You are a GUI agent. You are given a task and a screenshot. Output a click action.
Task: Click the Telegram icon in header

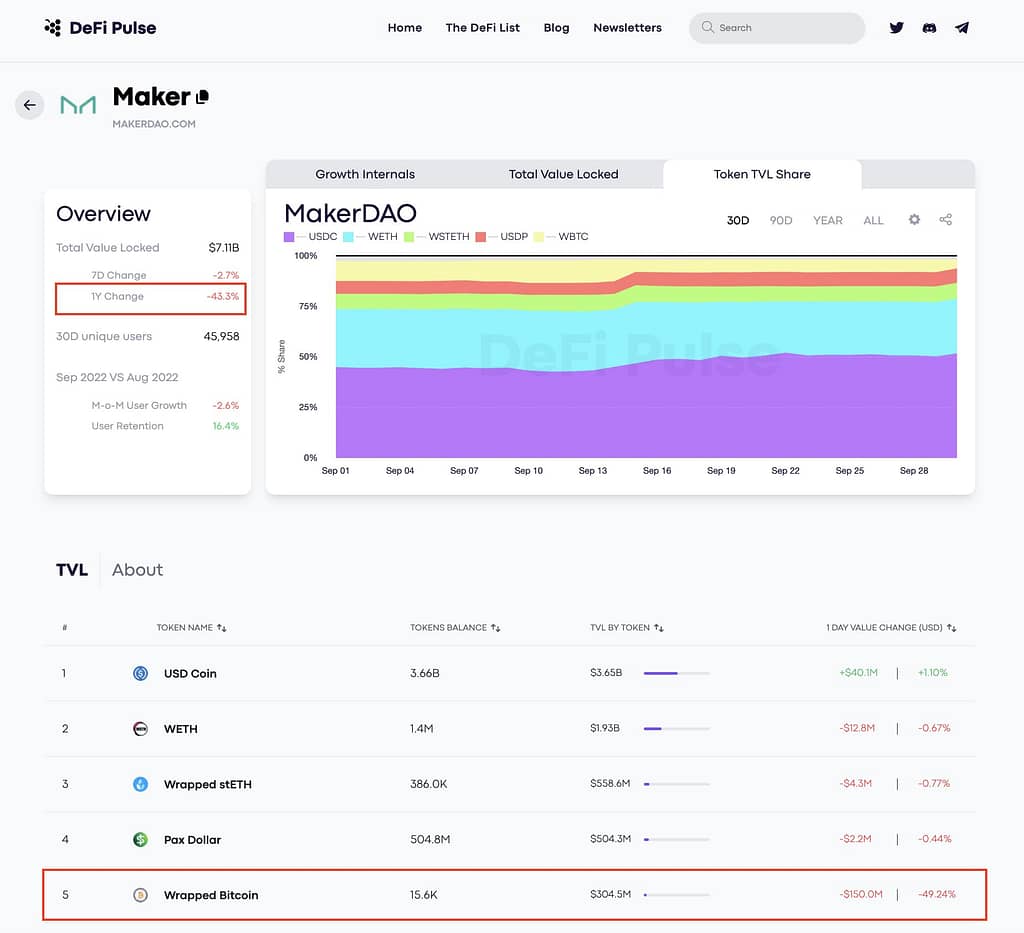coord(962,28)
